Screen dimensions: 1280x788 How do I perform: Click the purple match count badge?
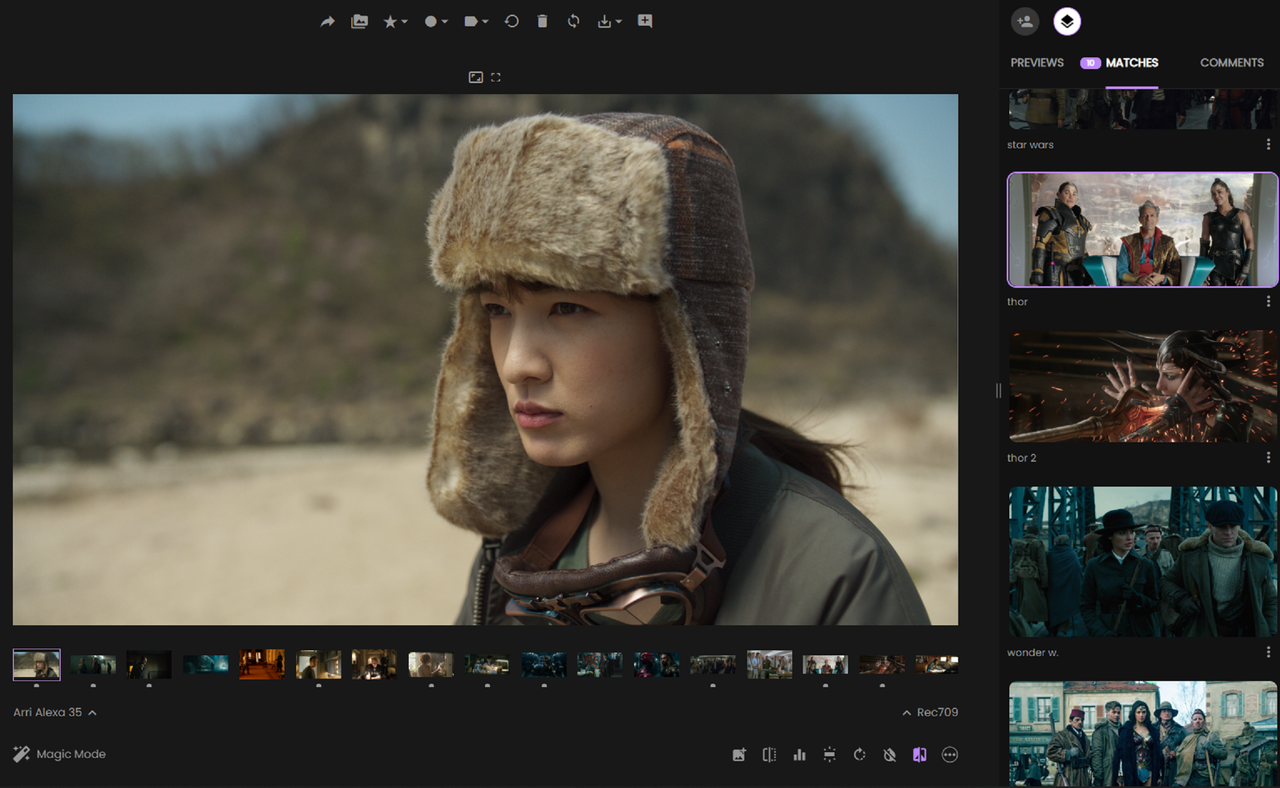coord(1090,63)
